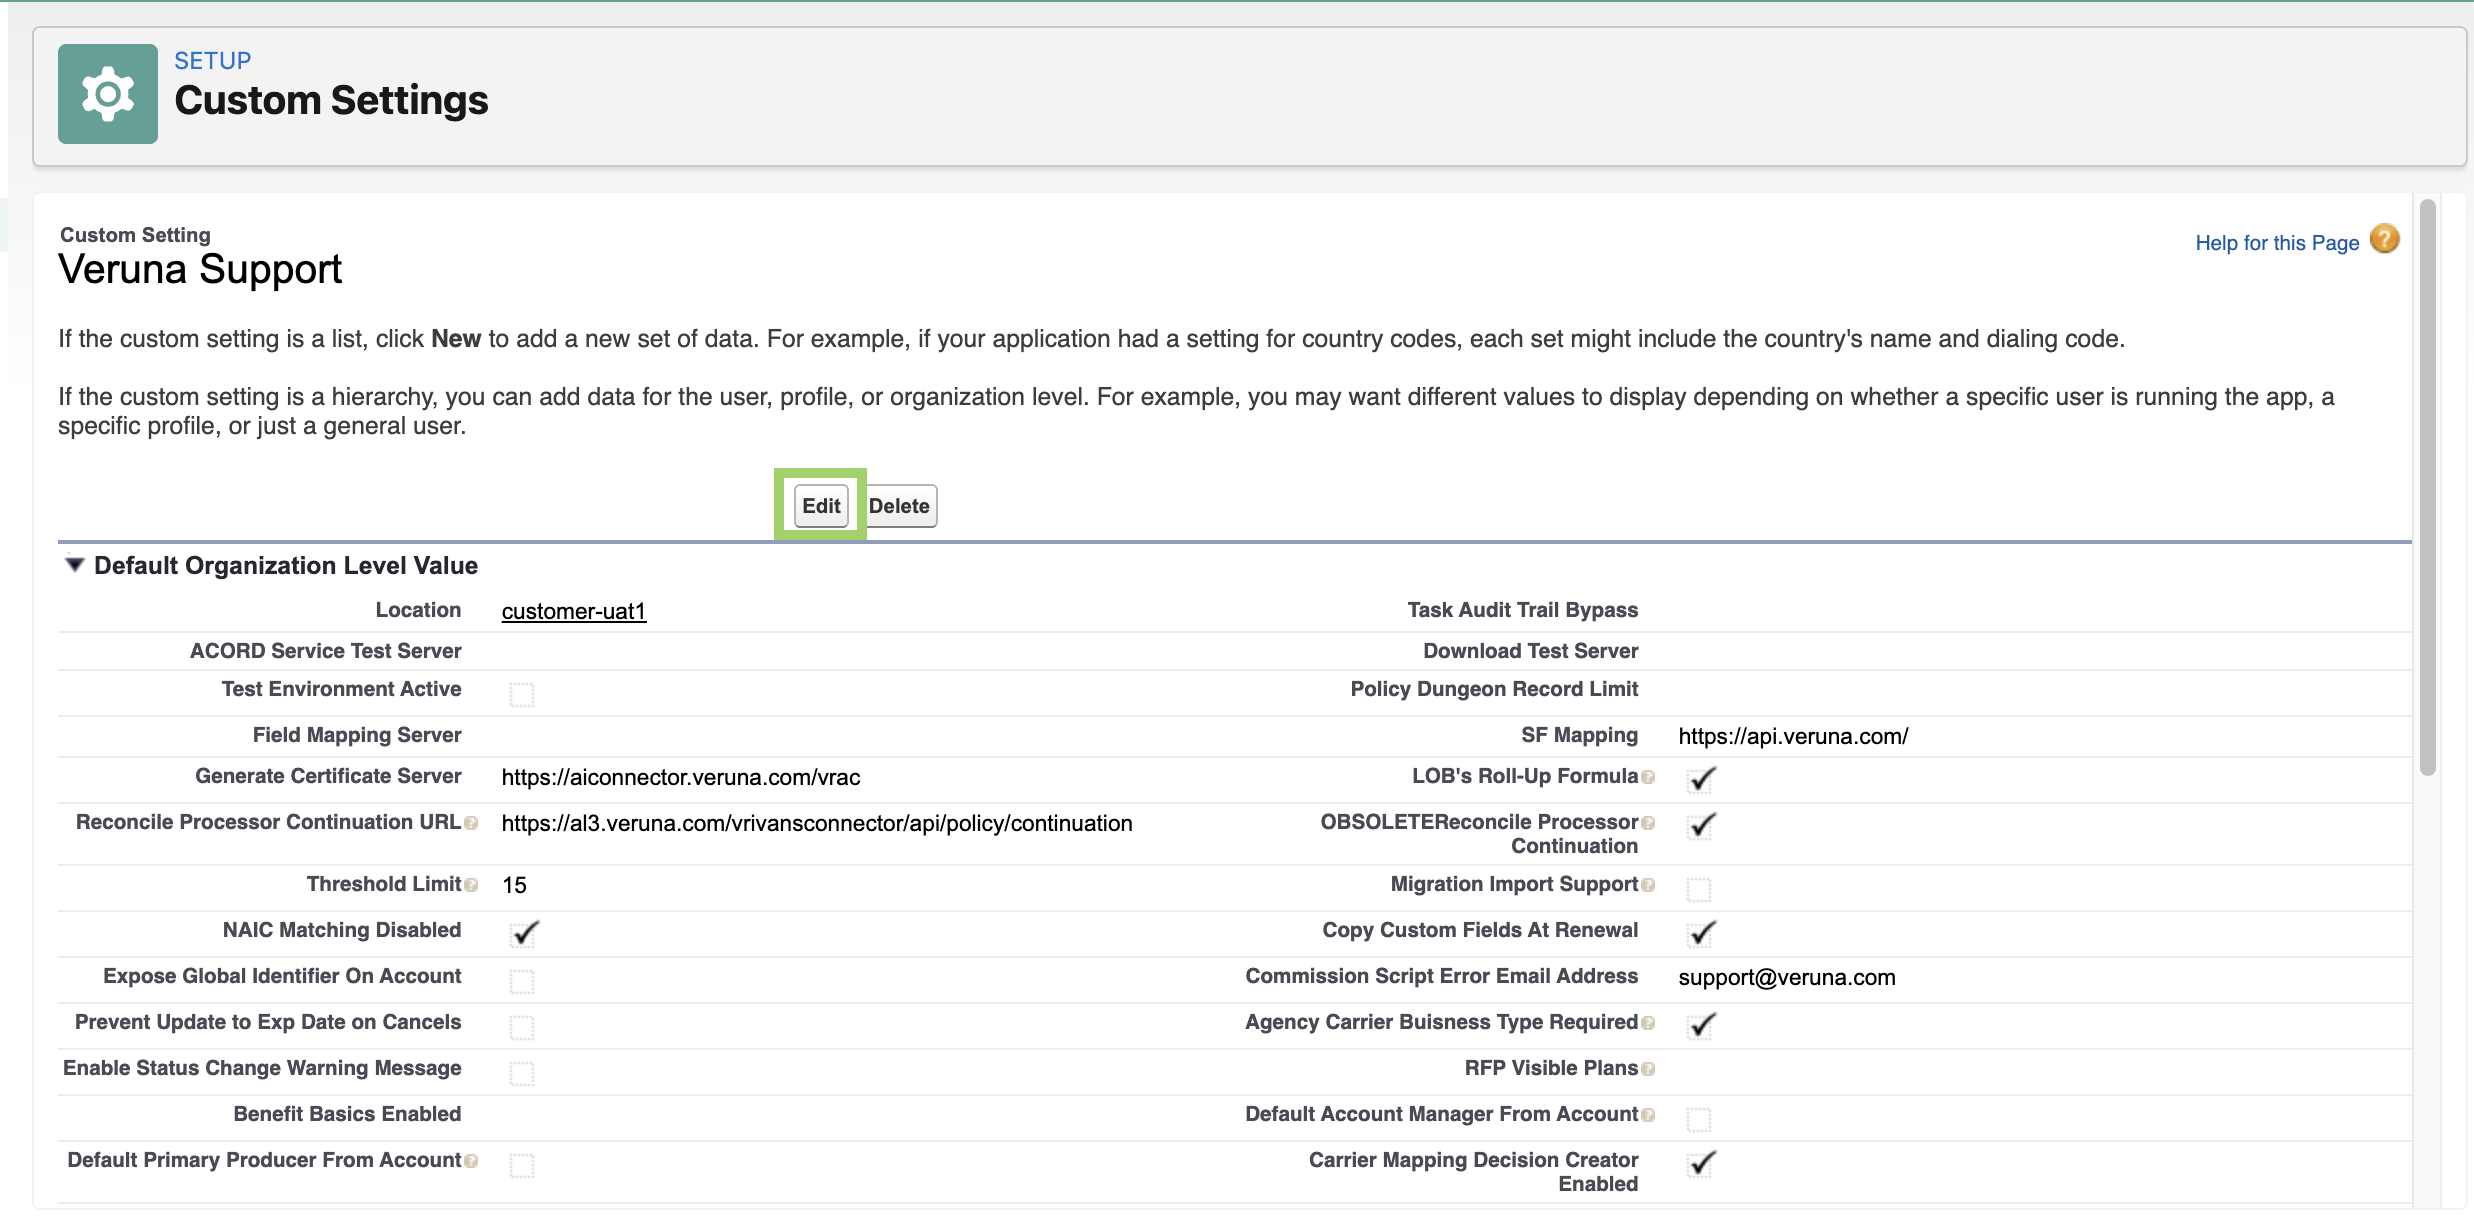Toggle Enable Status Change Warning Message checkbox
The width and height of the screenshot is (2474, 1226).
point(522,1073)
